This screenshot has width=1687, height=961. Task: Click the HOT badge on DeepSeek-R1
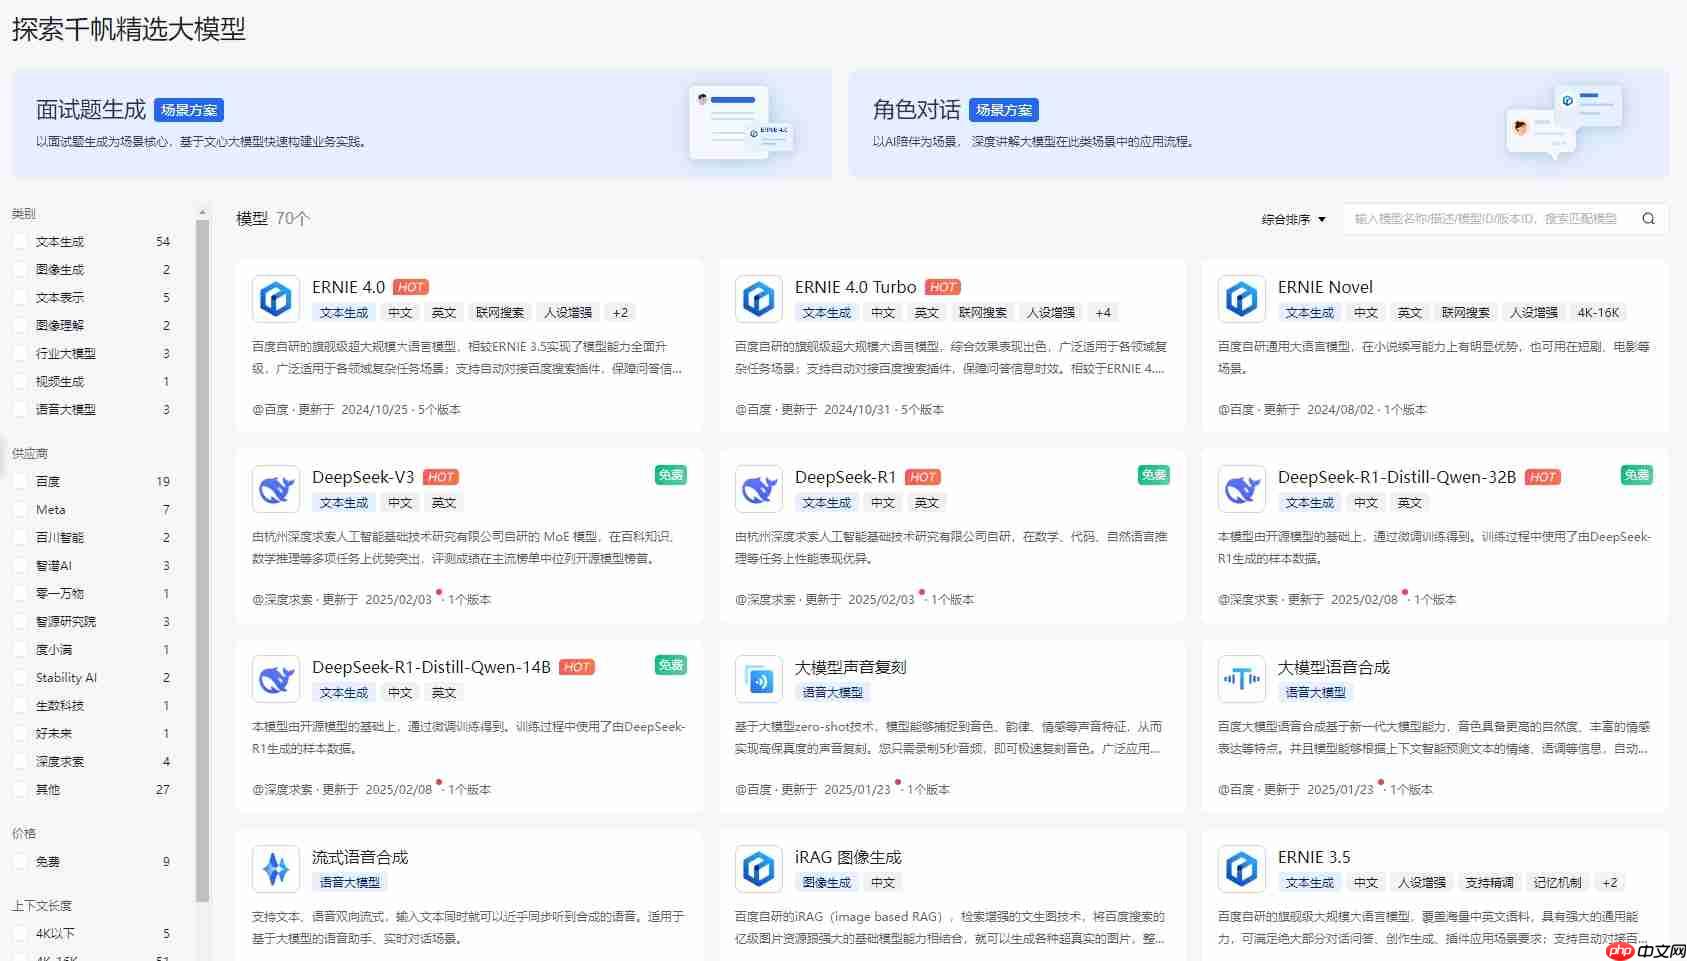pyautogui.click(x=924, y=477)
